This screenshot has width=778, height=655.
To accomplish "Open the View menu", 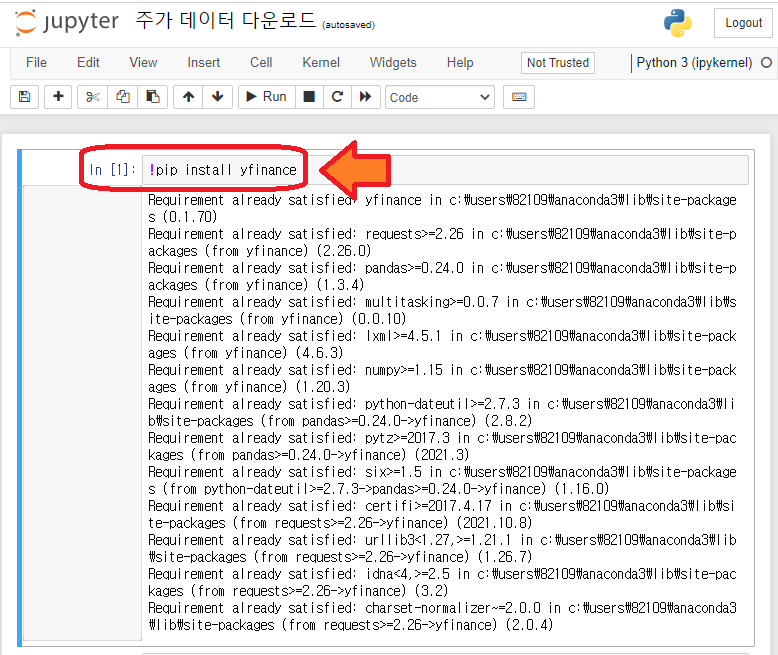I will tap(143, 63).
